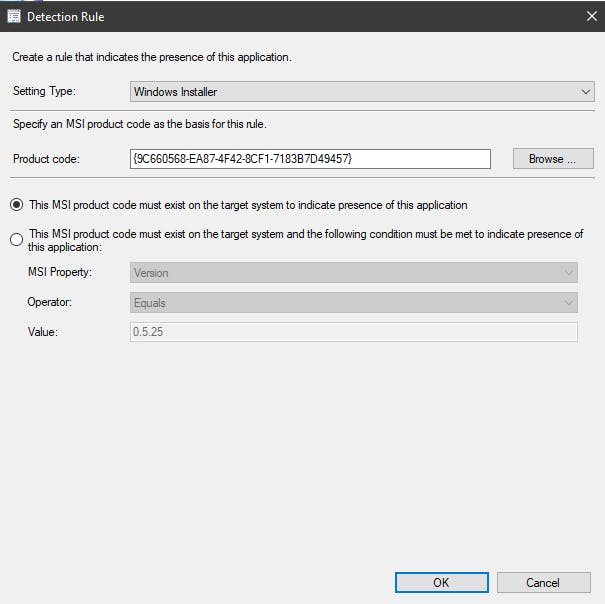Close the Detection Rule dialog

tap(591, 16)
